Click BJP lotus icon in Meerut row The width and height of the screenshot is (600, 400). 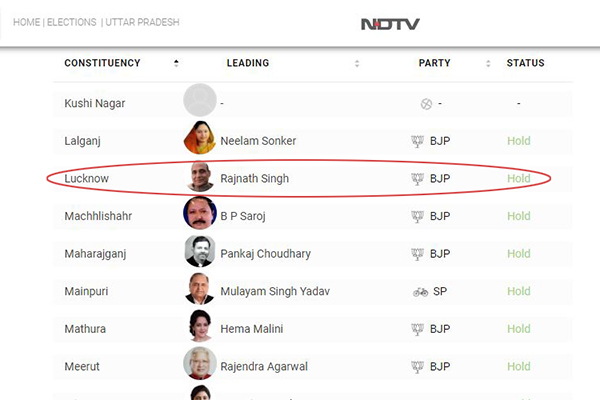(417, 367)
